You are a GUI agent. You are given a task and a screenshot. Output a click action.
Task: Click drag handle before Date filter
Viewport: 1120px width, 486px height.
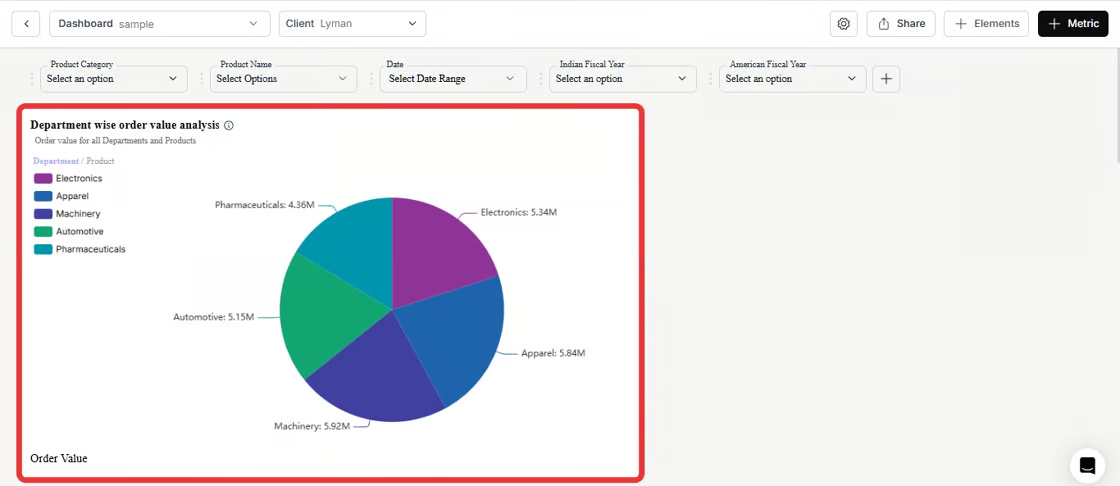pyautogui.click(x=371, y=79)
